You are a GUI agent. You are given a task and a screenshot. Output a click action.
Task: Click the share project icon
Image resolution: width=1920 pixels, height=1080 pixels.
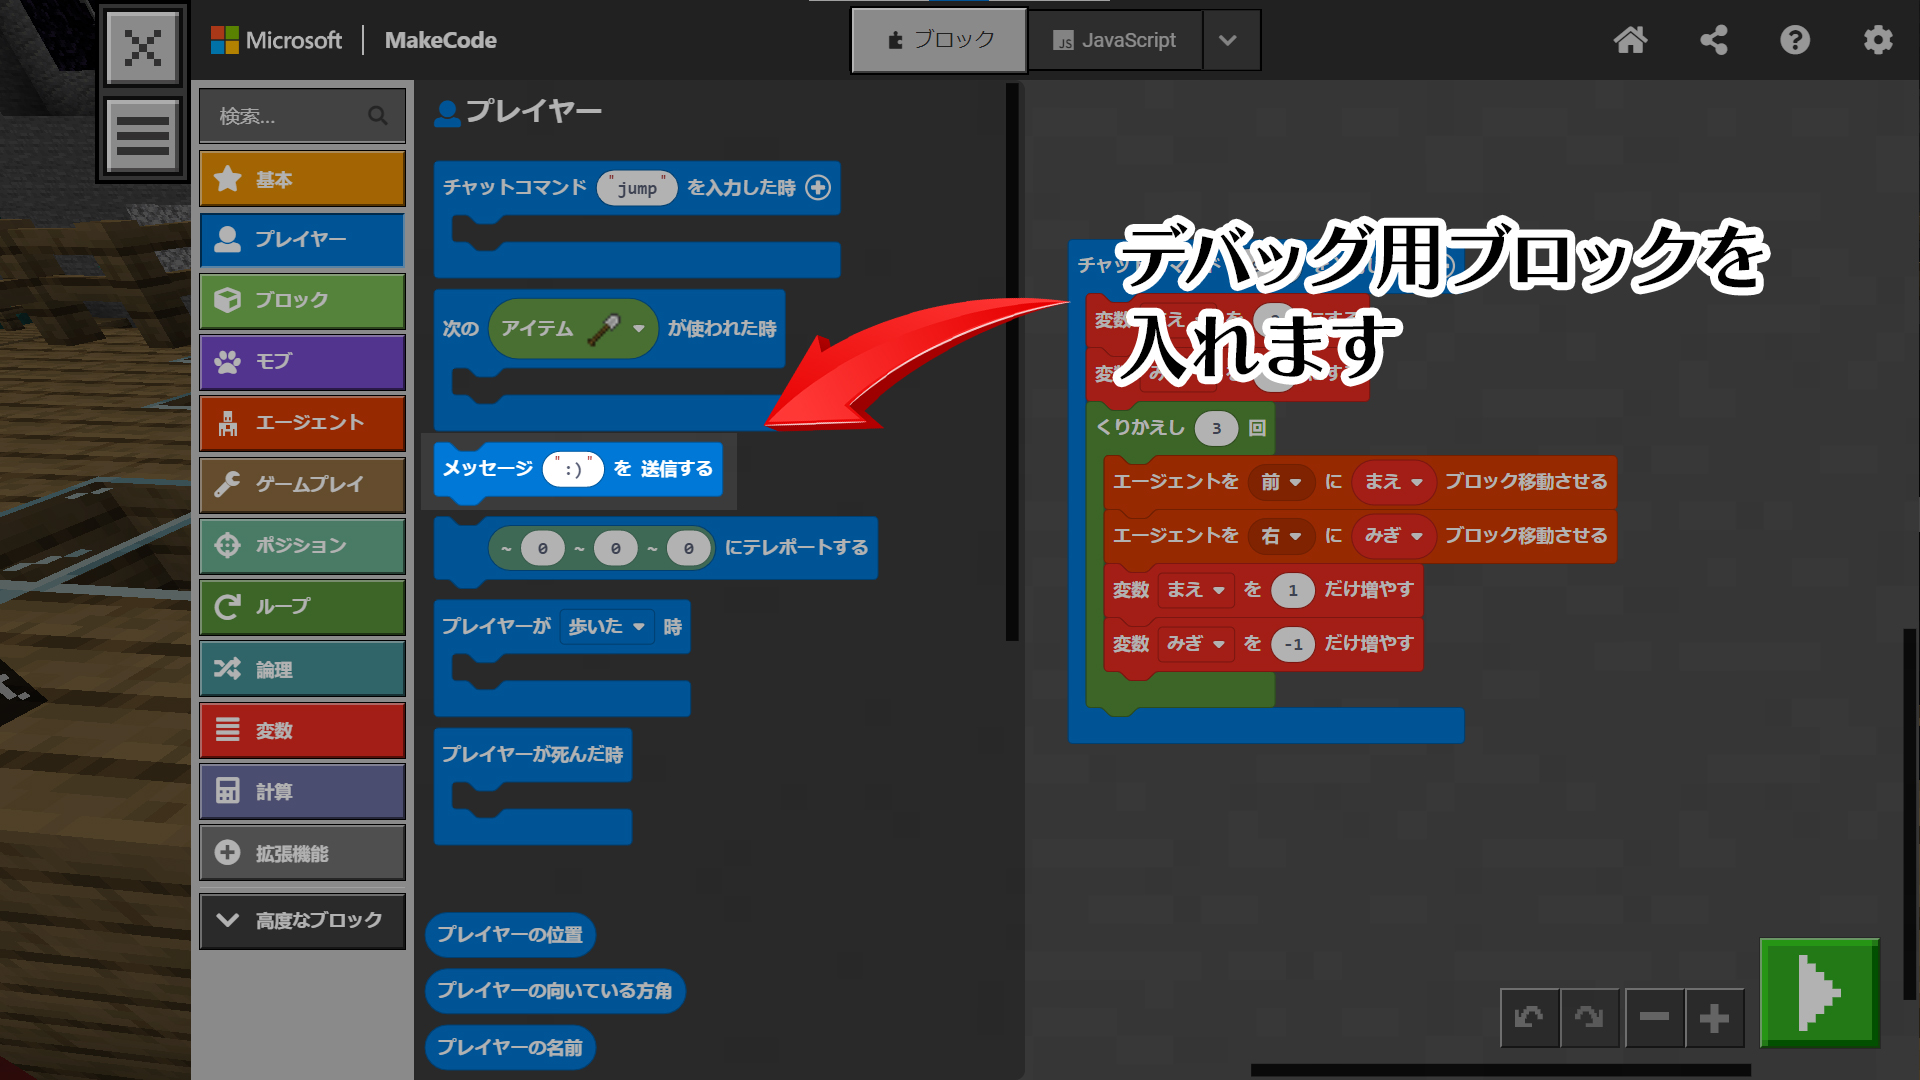(1713, 40)
